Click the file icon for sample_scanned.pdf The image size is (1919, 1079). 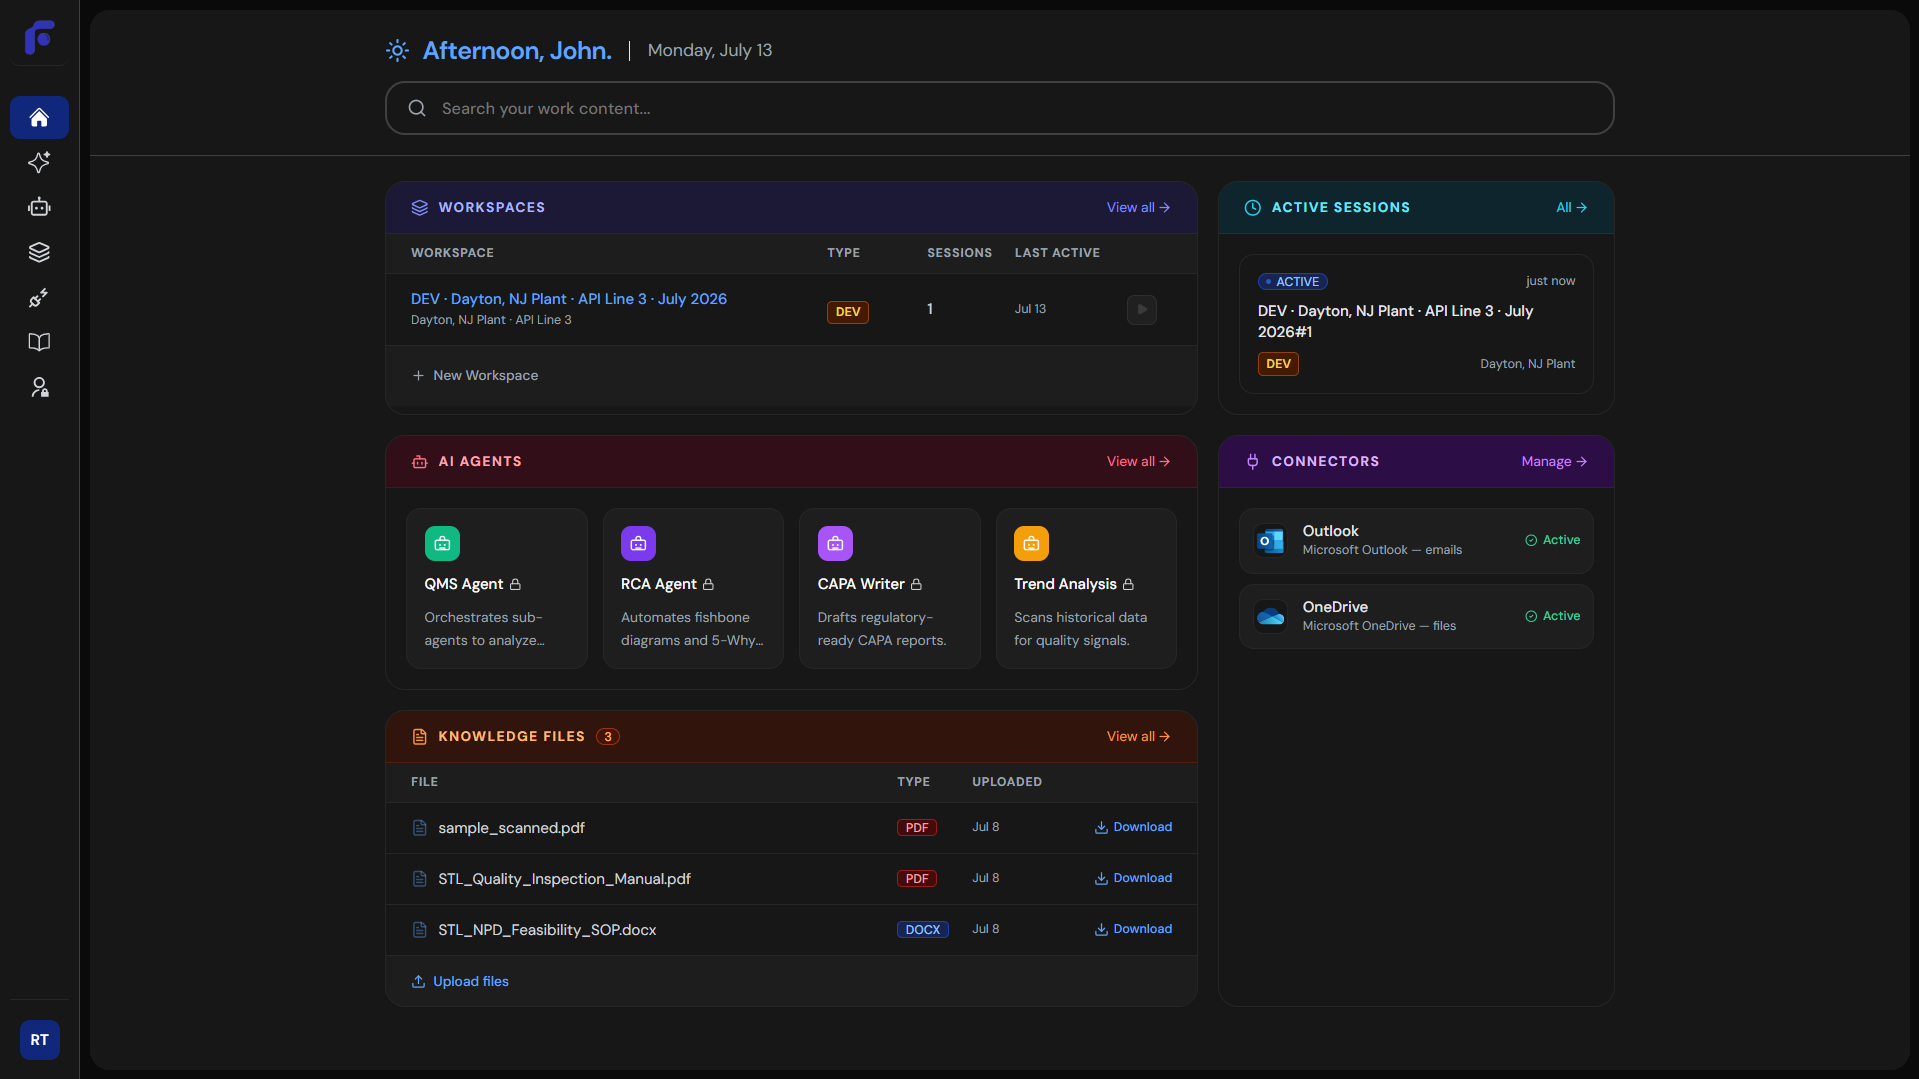click(420, 828)
